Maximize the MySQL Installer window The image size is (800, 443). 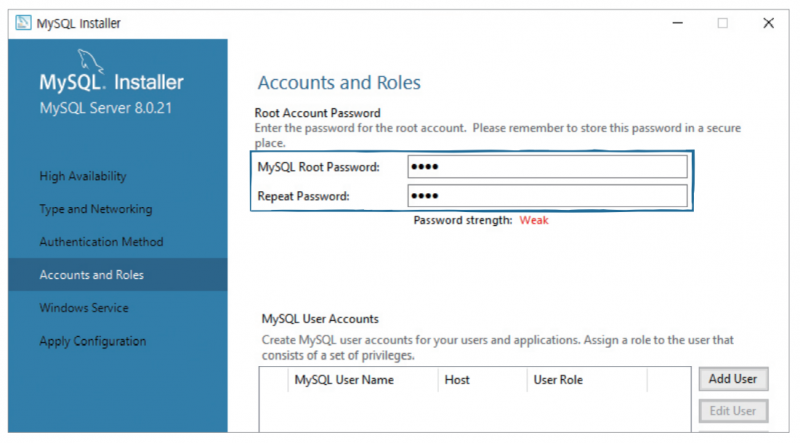(x=722, y=23)
